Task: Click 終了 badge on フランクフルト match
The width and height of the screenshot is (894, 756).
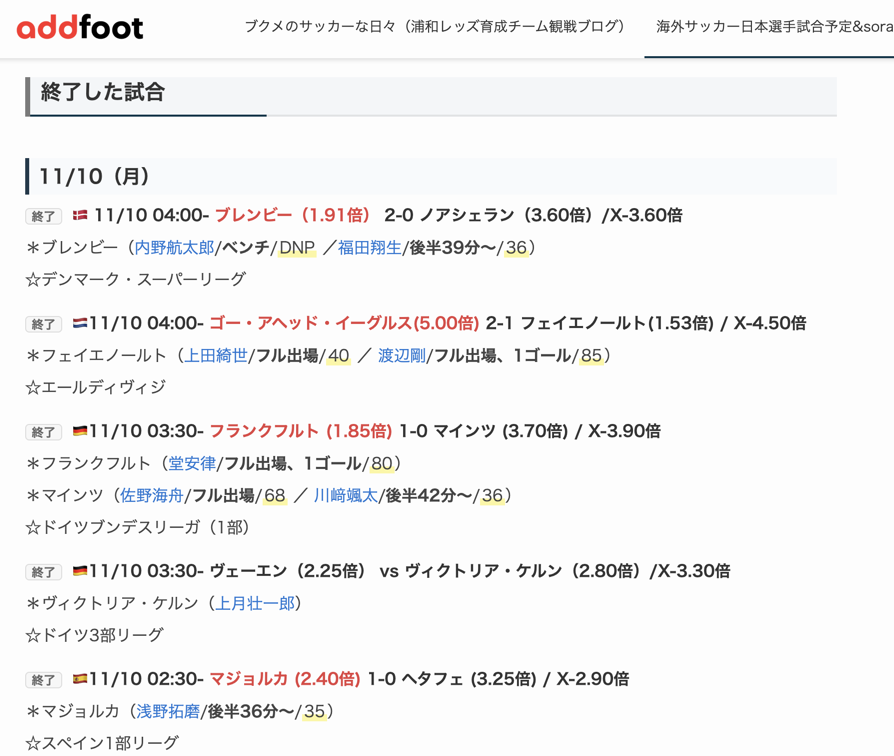Action: [43, 432]
